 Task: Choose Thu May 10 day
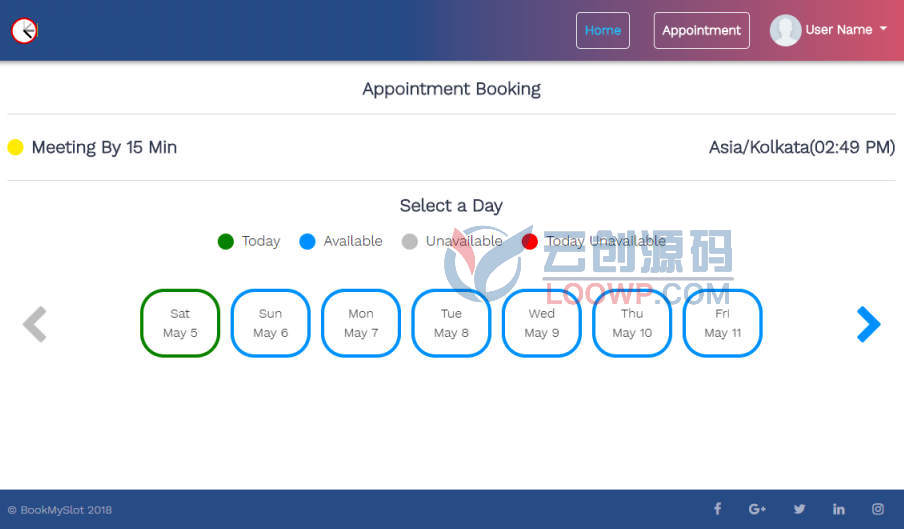632,323
